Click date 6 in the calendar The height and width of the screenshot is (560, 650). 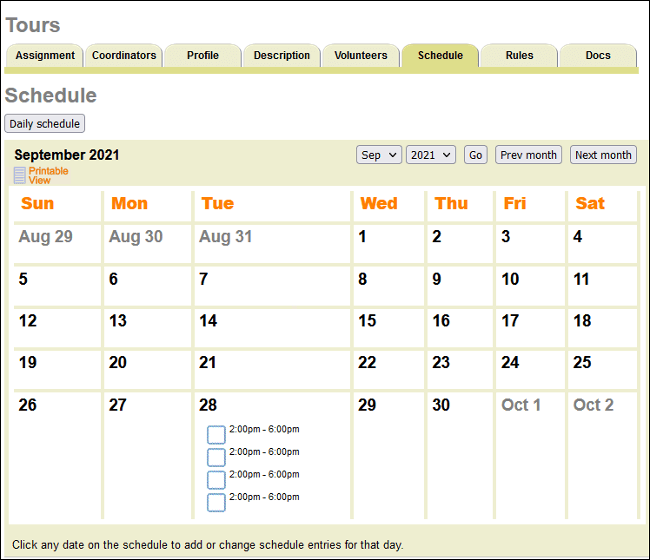pos(113,279)
